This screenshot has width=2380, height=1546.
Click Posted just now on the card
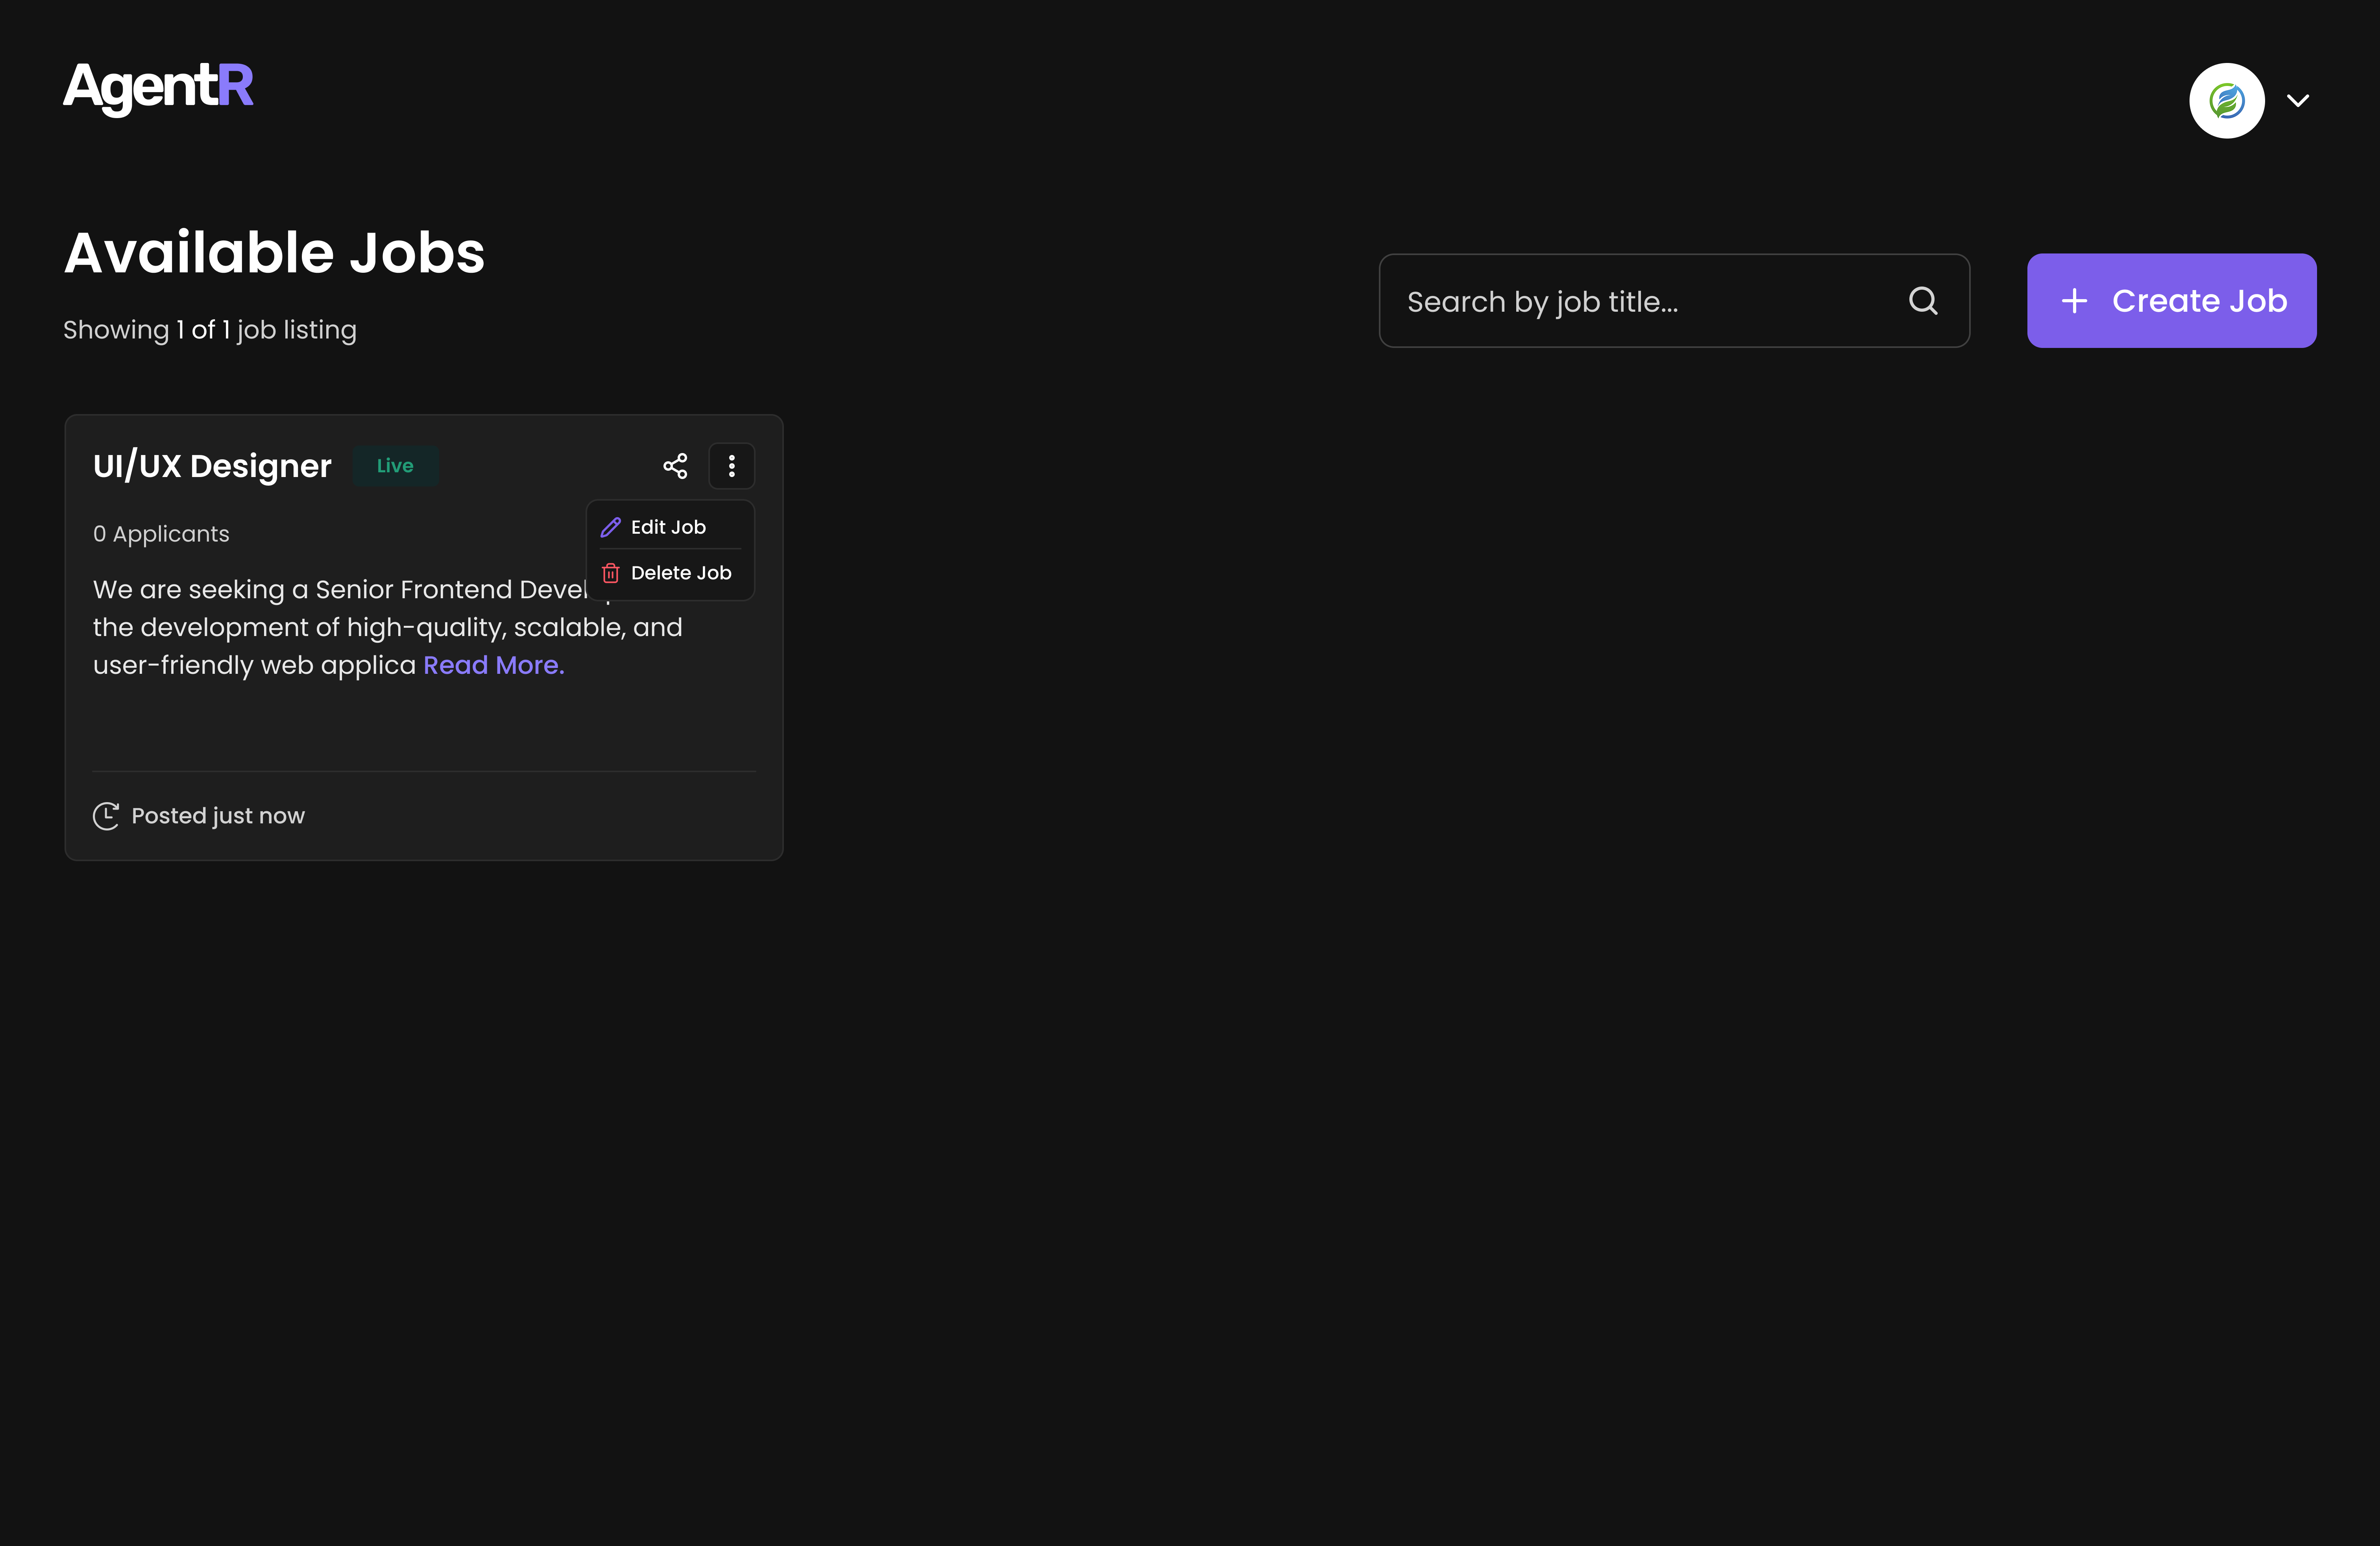coord(218,815)
